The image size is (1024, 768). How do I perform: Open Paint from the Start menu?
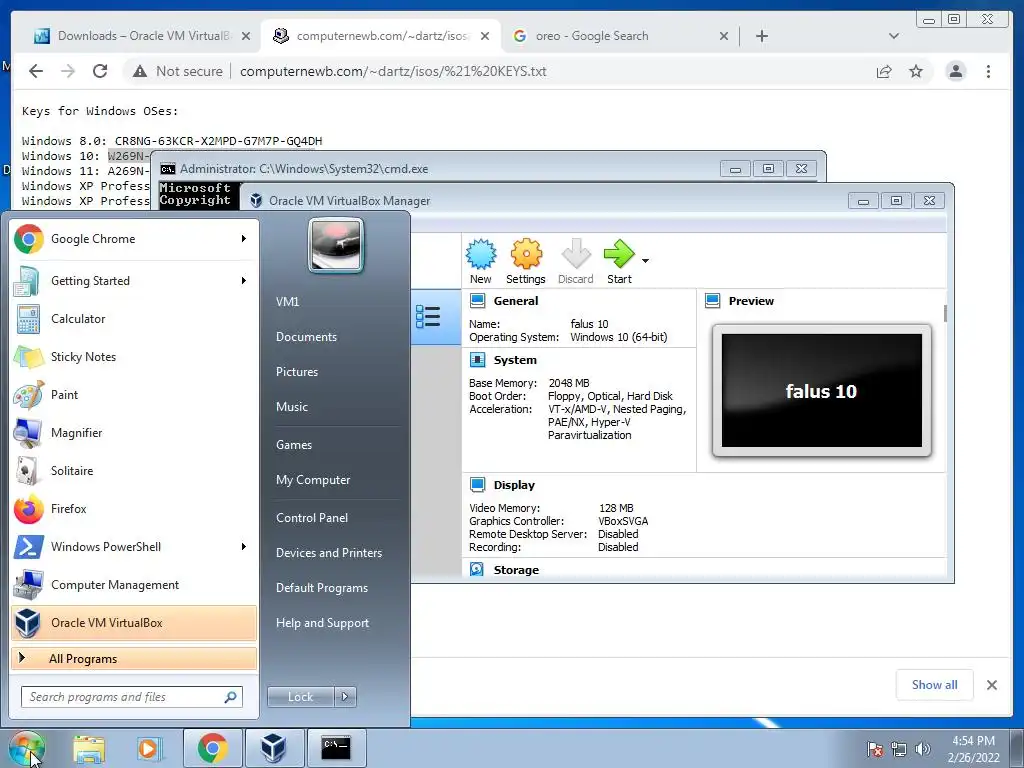pos(134,394)
